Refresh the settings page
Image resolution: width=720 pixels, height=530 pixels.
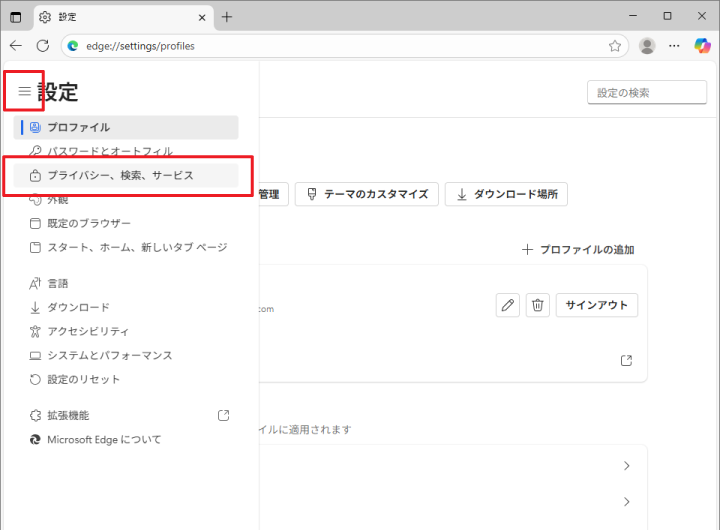pyautogui.click(x=42, y=46)
